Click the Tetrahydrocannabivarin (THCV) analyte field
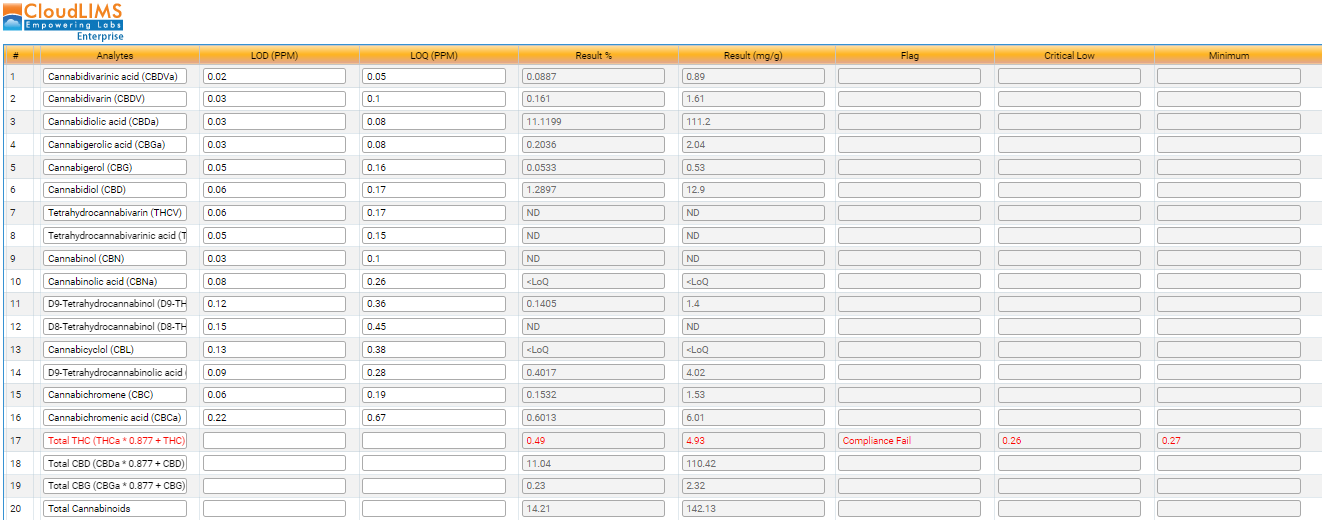The image size is (1322, 520). (115, 213)
